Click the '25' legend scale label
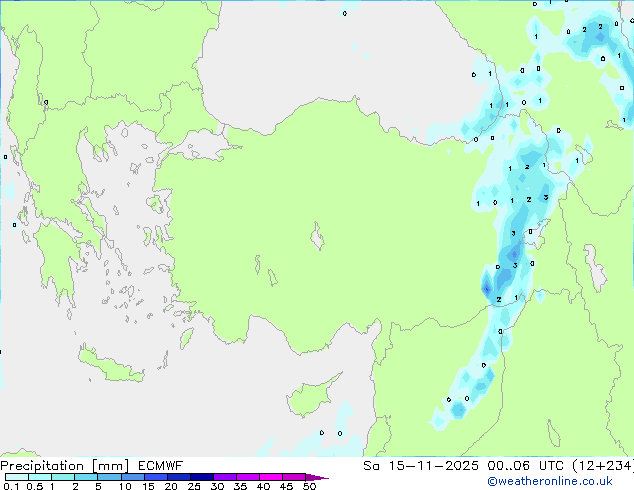This screenshot has width=634, height=490. click(x=194, y=486)
